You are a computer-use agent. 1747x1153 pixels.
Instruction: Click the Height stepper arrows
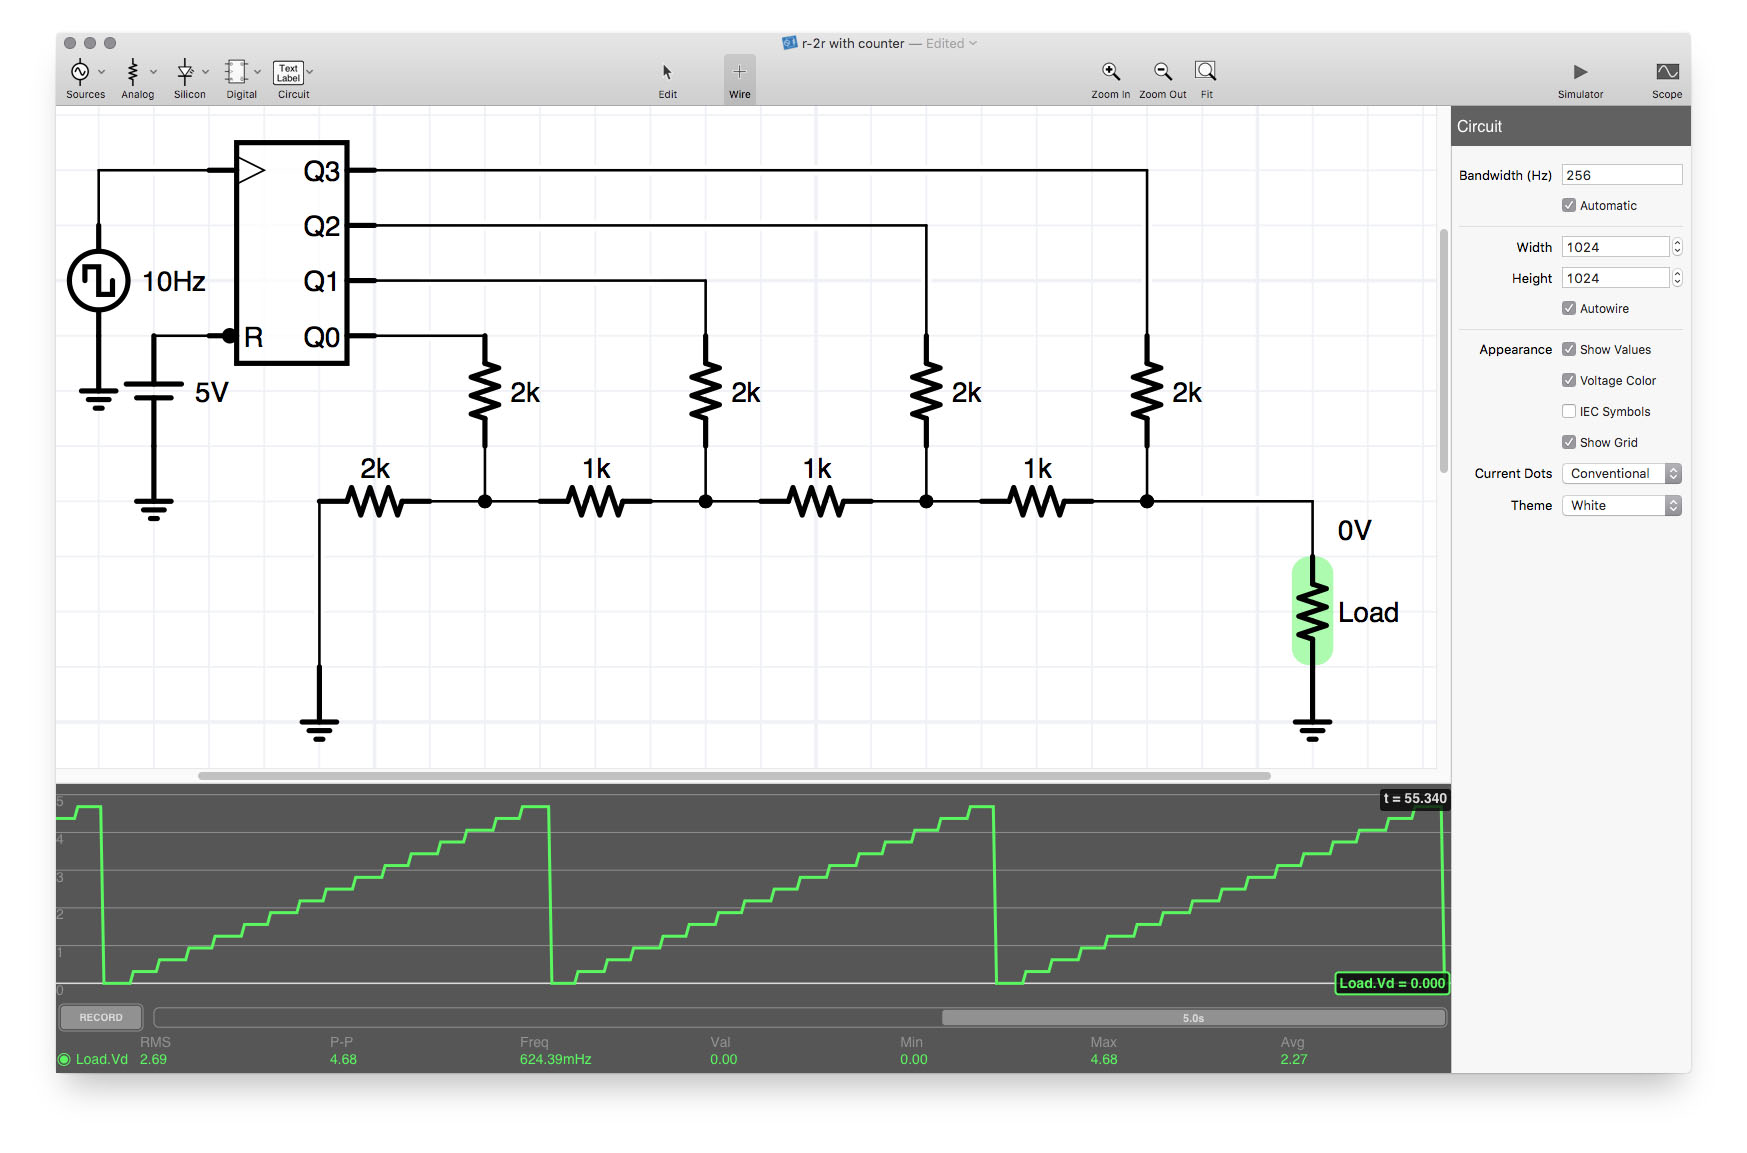point(1677,278)
